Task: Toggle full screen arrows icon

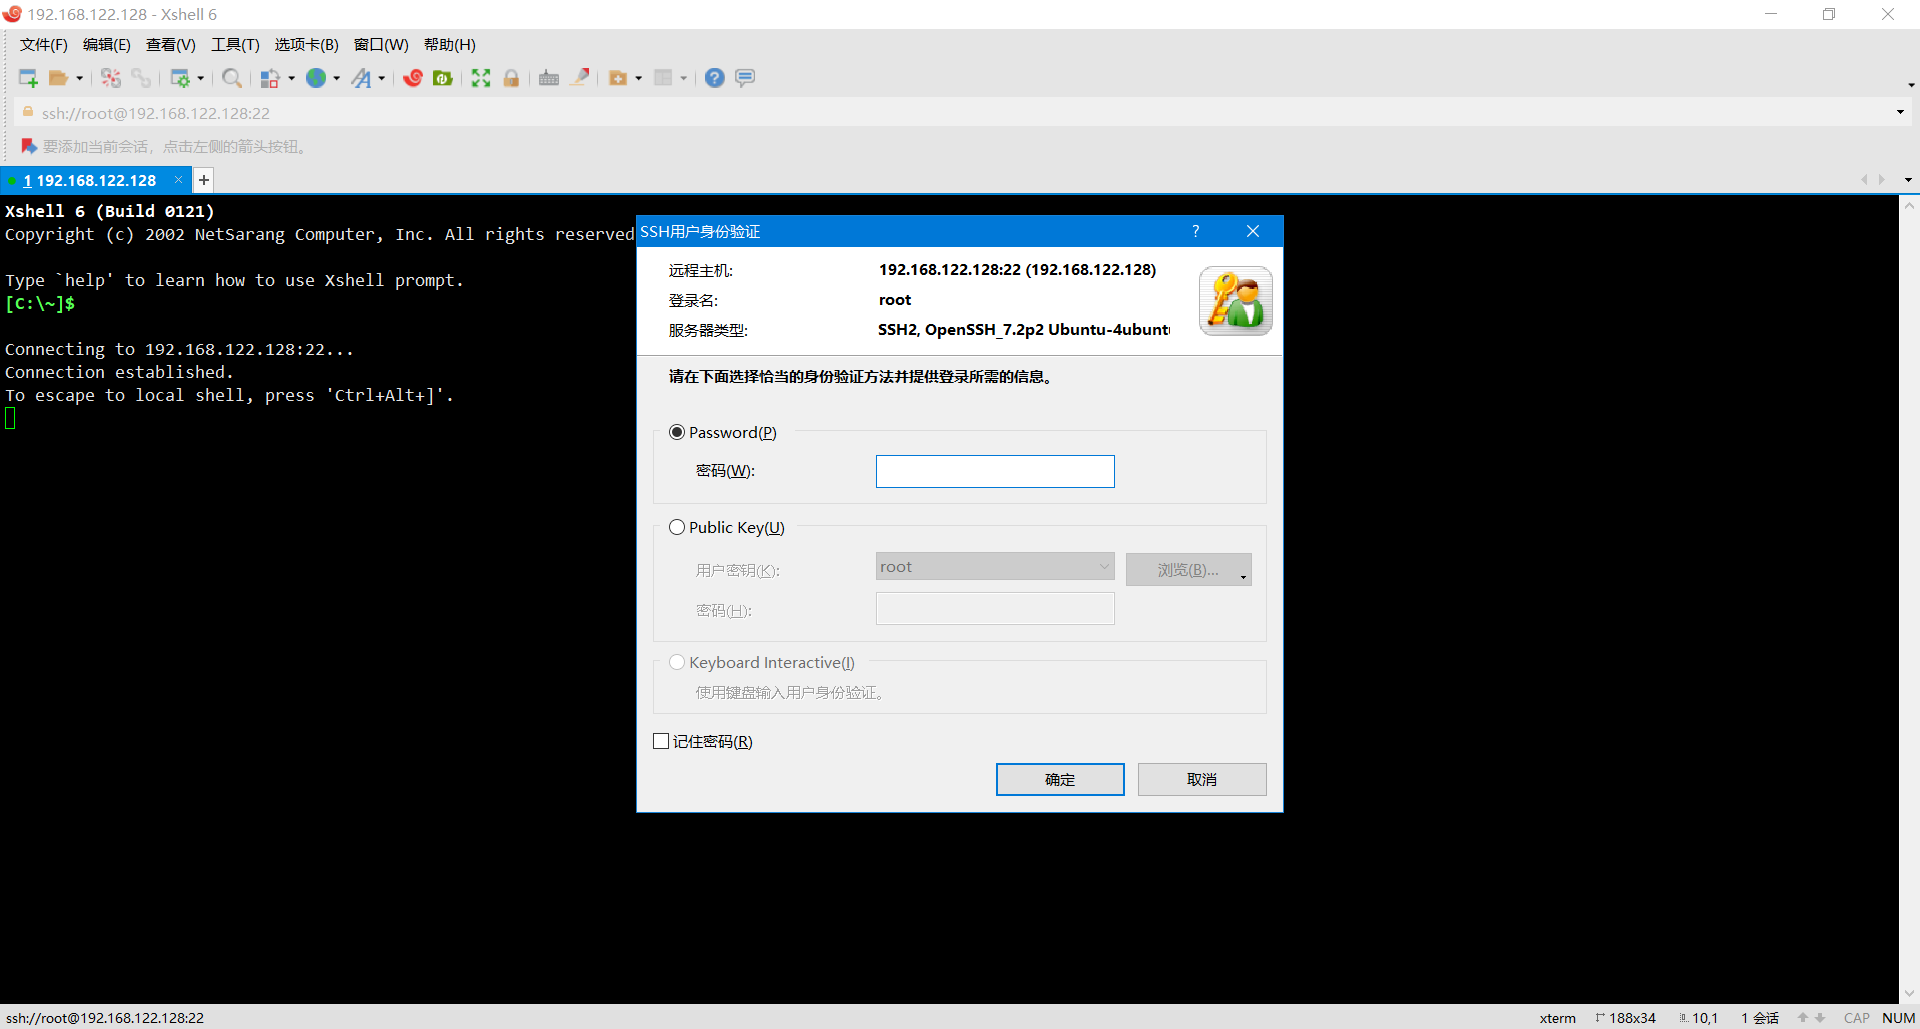Action: 481,78
